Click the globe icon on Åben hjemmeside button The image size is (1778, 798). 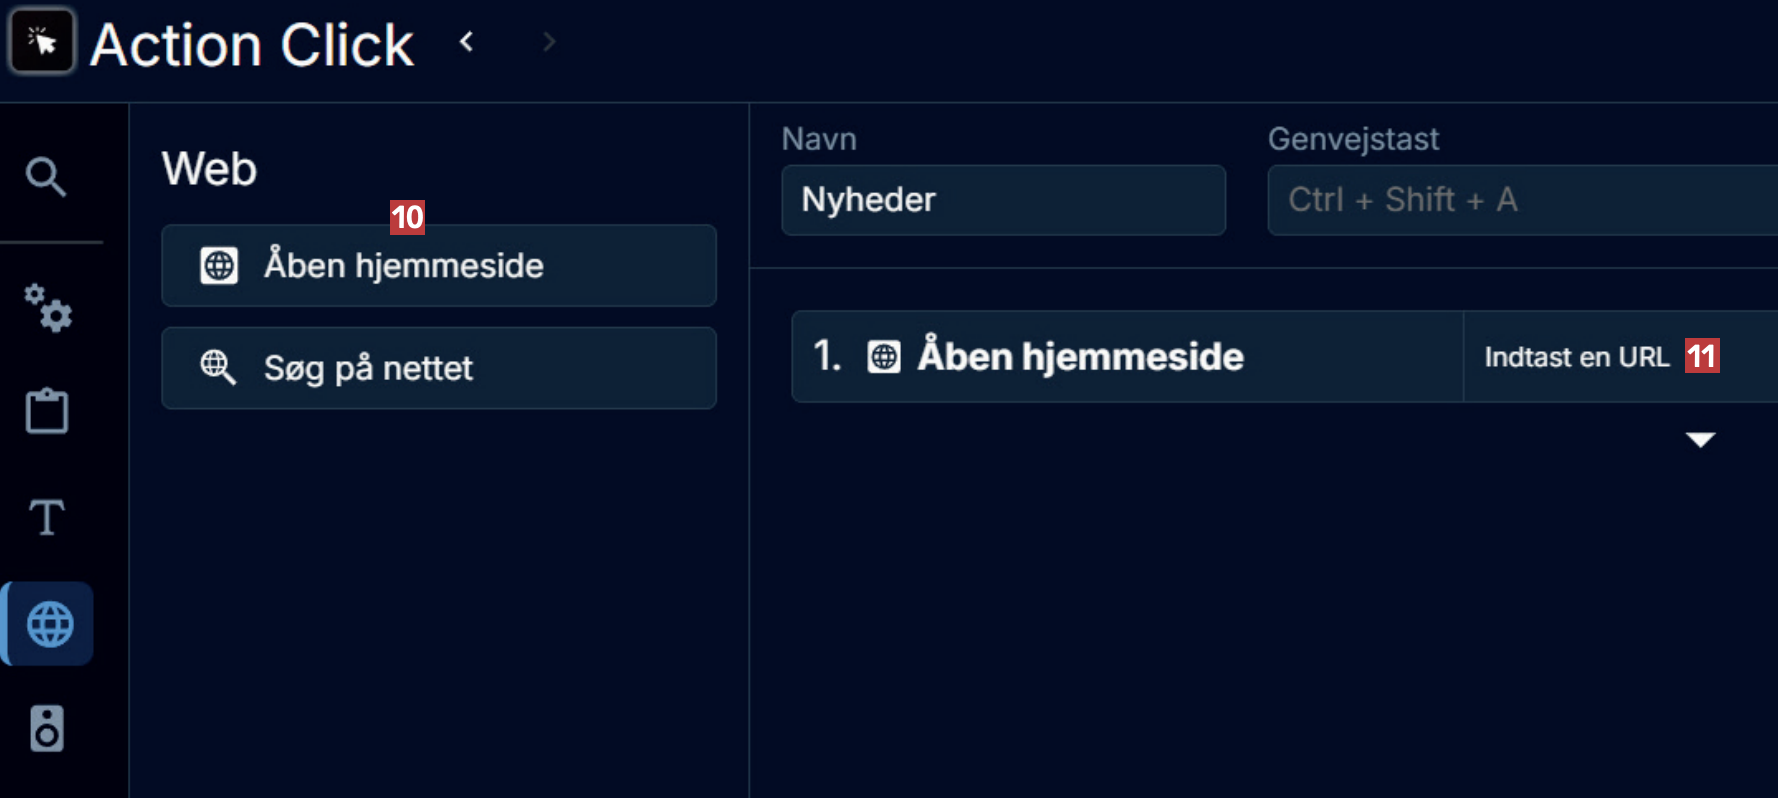pyautogui.click(x=219, y=266)
